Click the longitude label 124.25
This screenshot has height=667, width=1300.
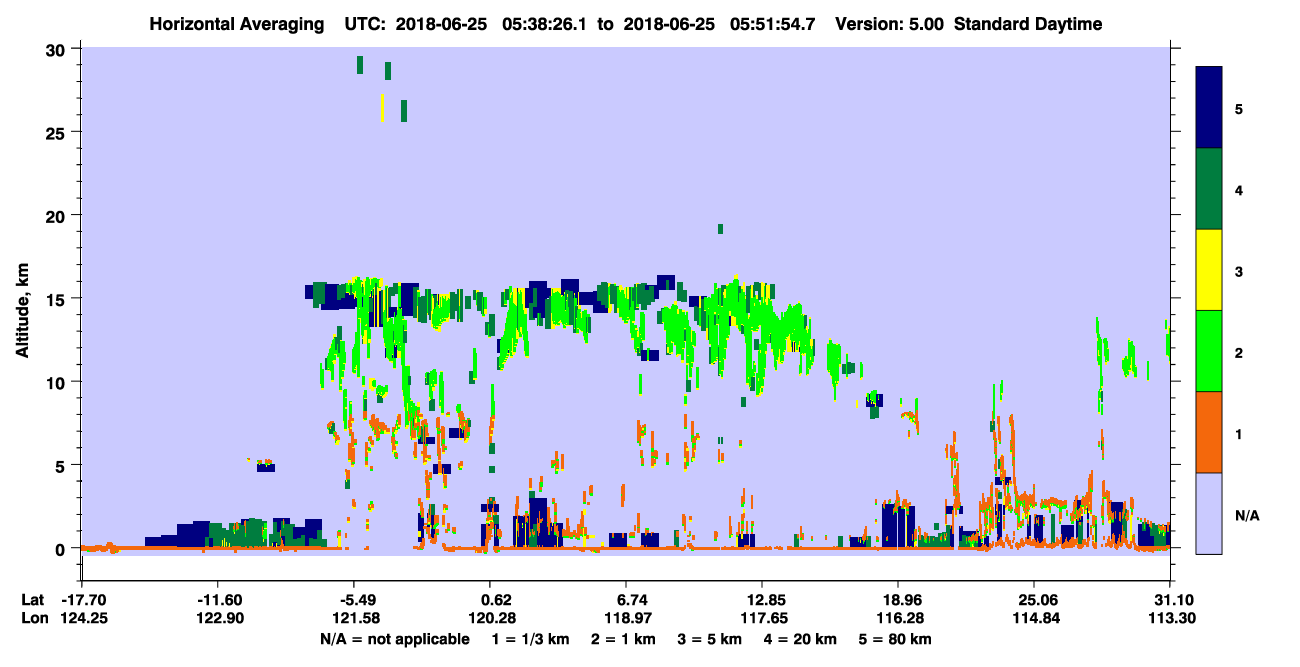click(82, 619)
